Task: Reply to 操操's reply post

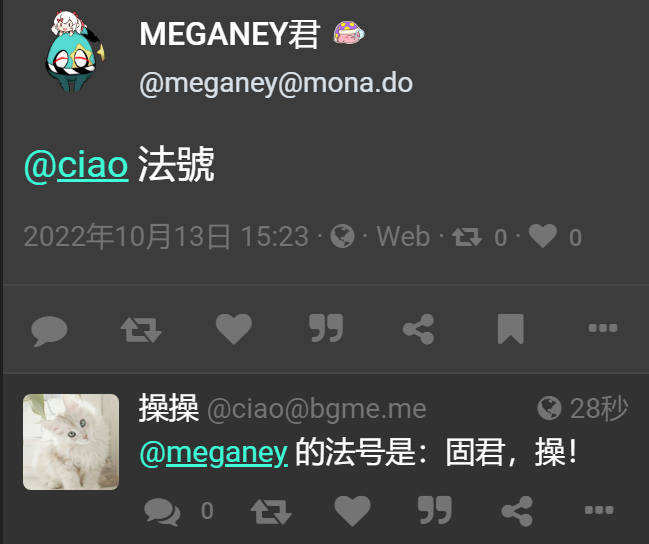Action: click(162, 512)
